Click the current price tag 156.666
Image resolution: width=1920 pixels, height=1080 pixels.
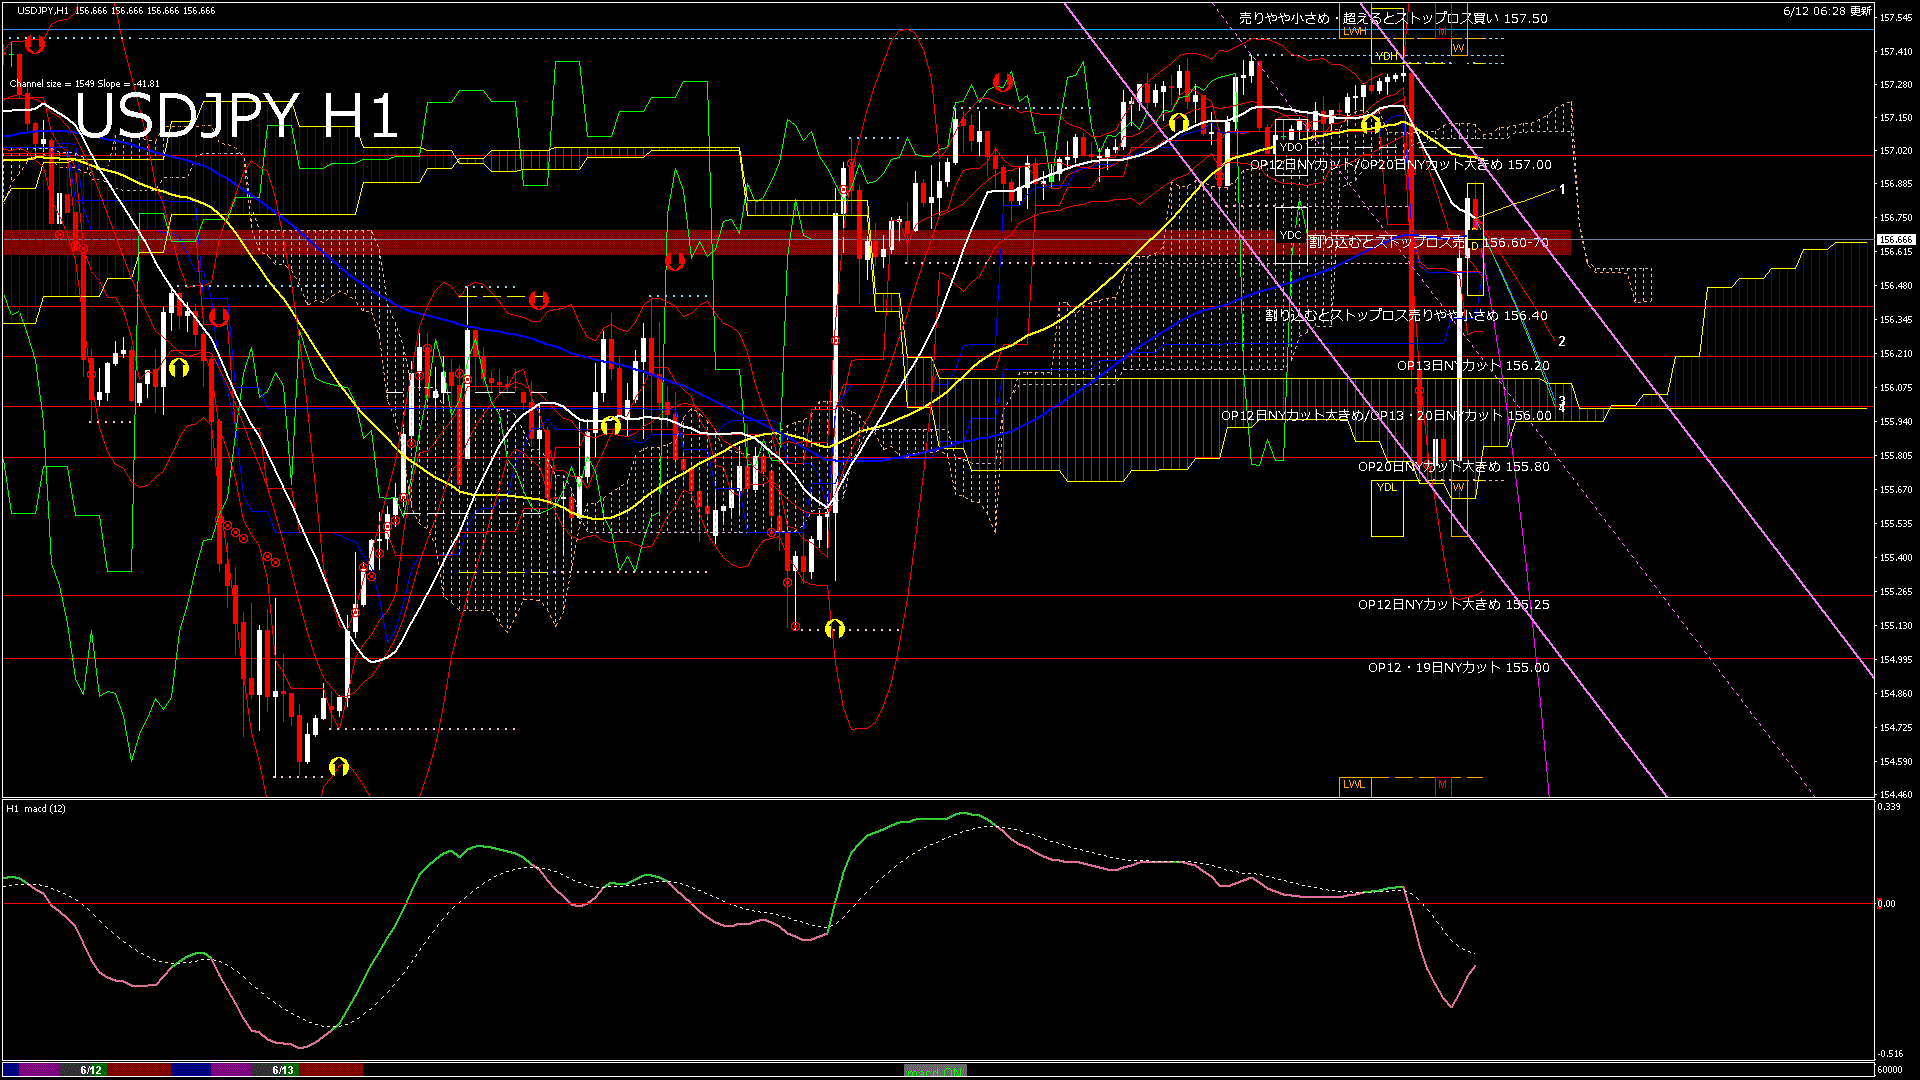point(1895,240)
